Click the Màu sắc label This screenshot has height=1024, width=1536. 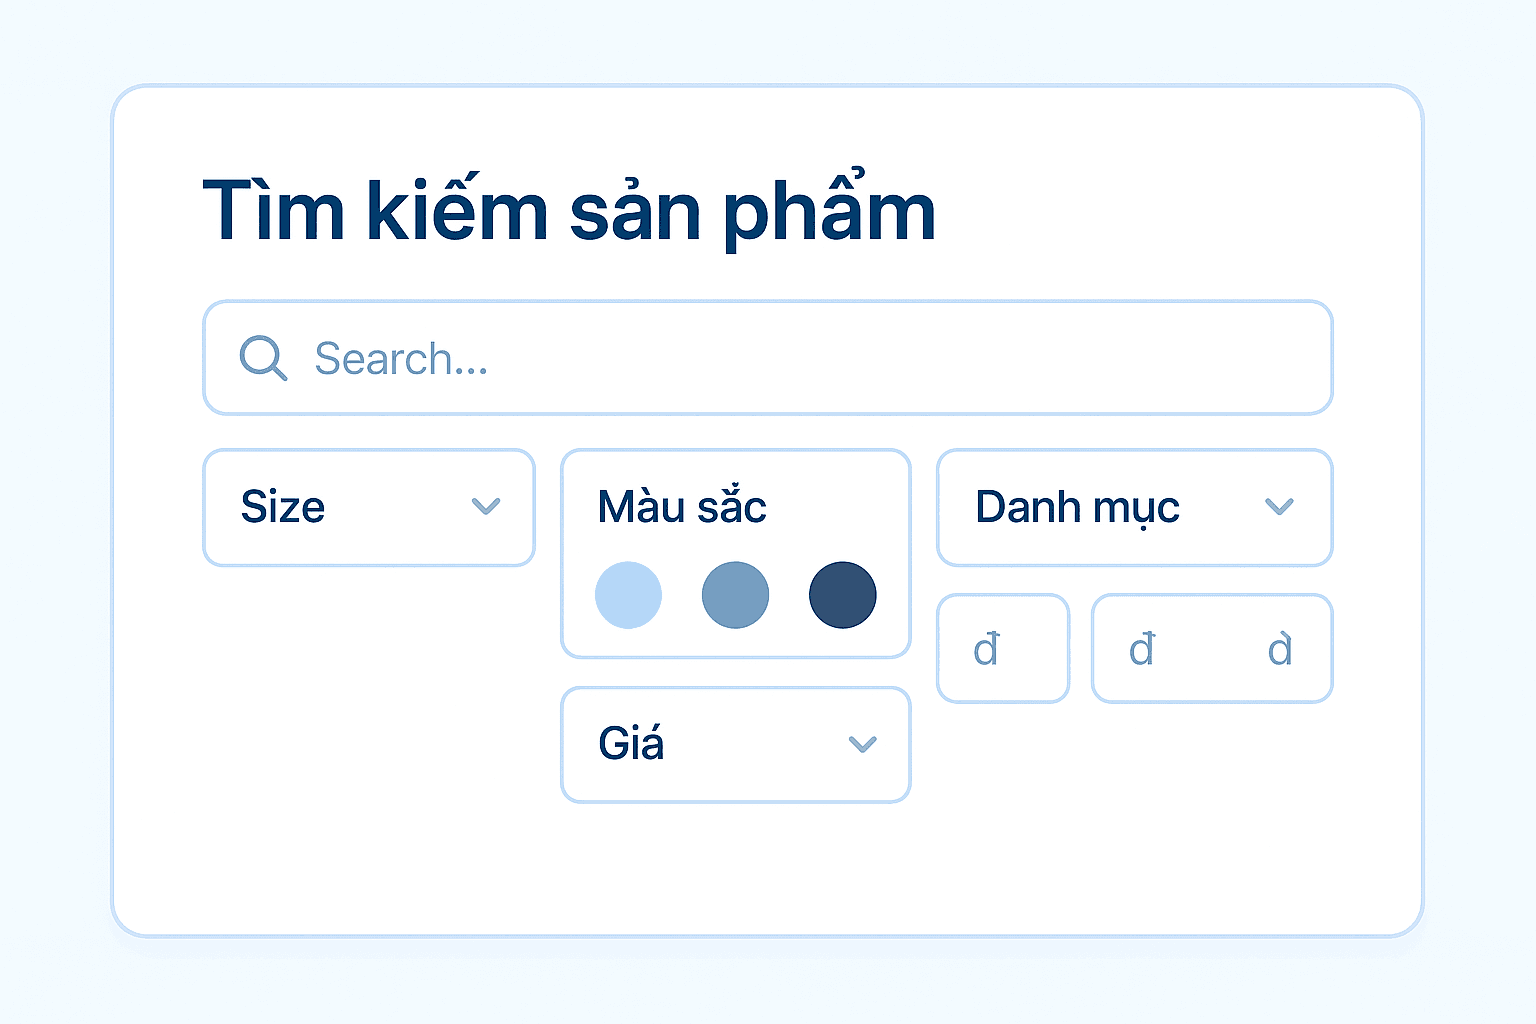tap(682, 507)
